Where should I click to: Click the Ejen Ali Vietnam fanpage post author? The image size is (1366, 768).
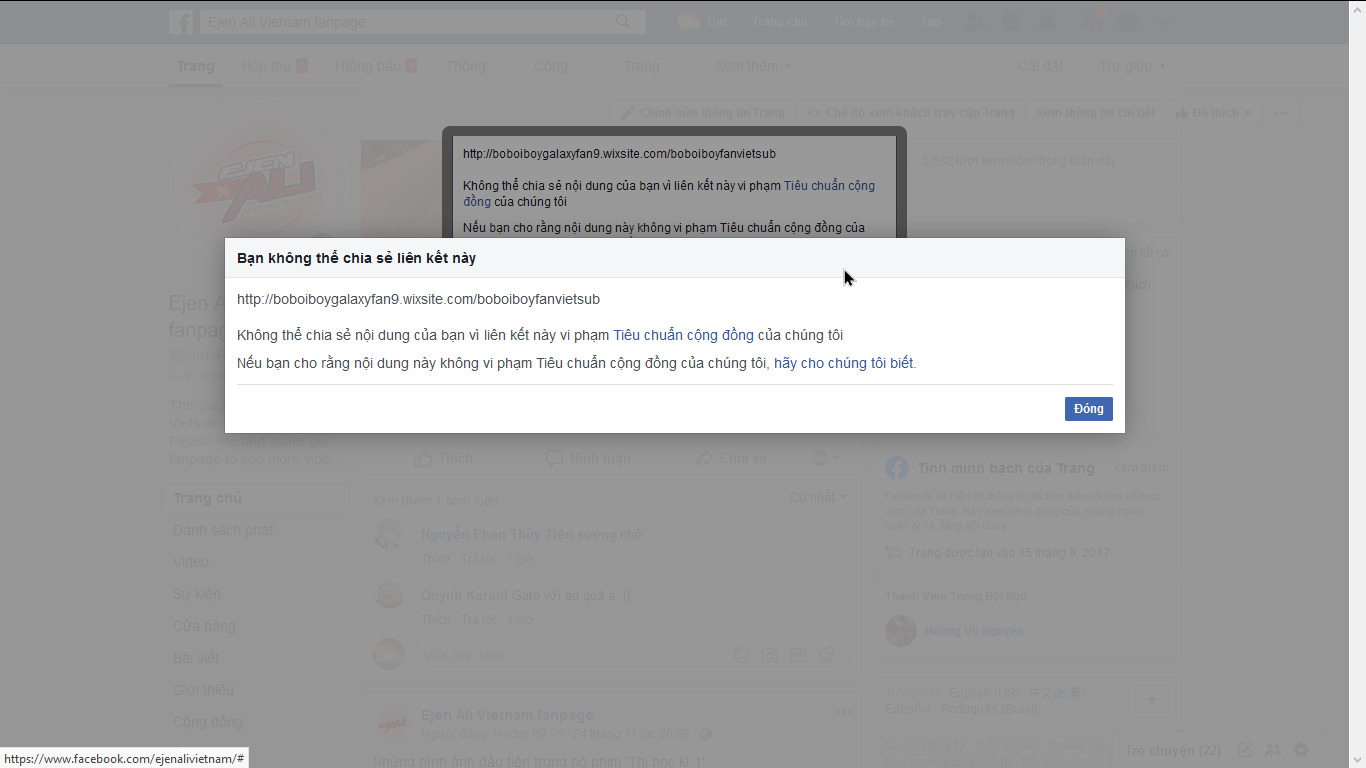[x=507, y=715]
